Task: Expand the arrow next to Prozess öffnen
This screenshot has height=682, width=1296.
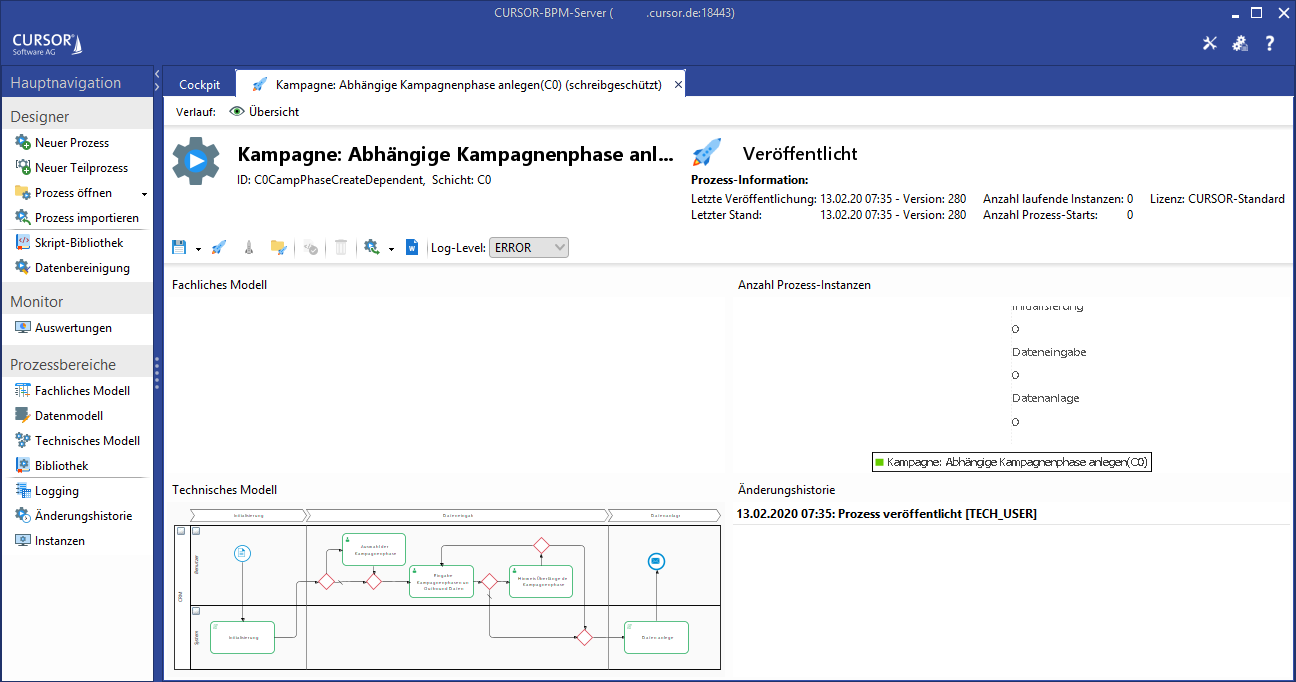Action: pyautogui.click(x=144, y=194)
